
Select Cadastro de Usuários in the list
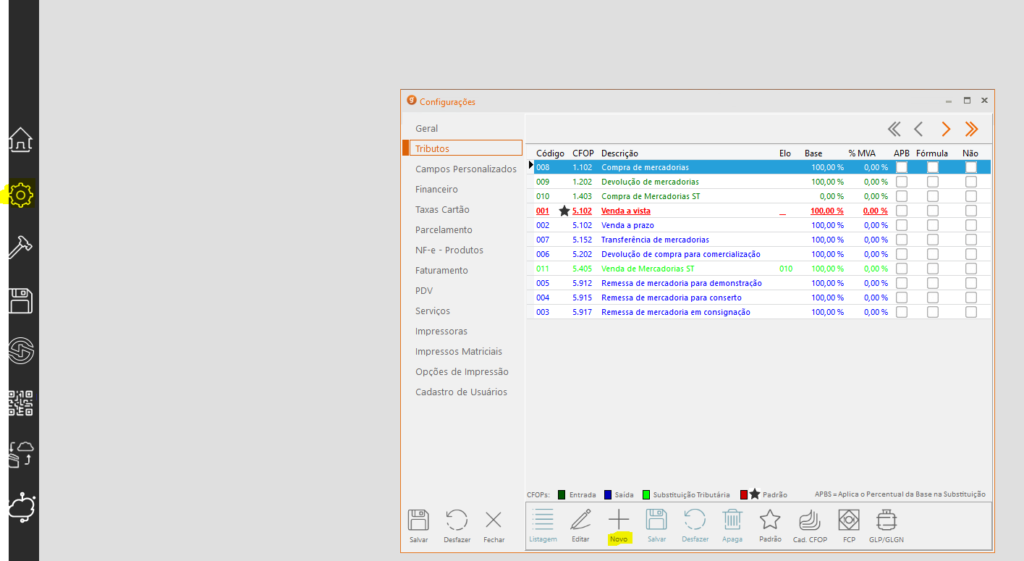[x=461, y=392]
